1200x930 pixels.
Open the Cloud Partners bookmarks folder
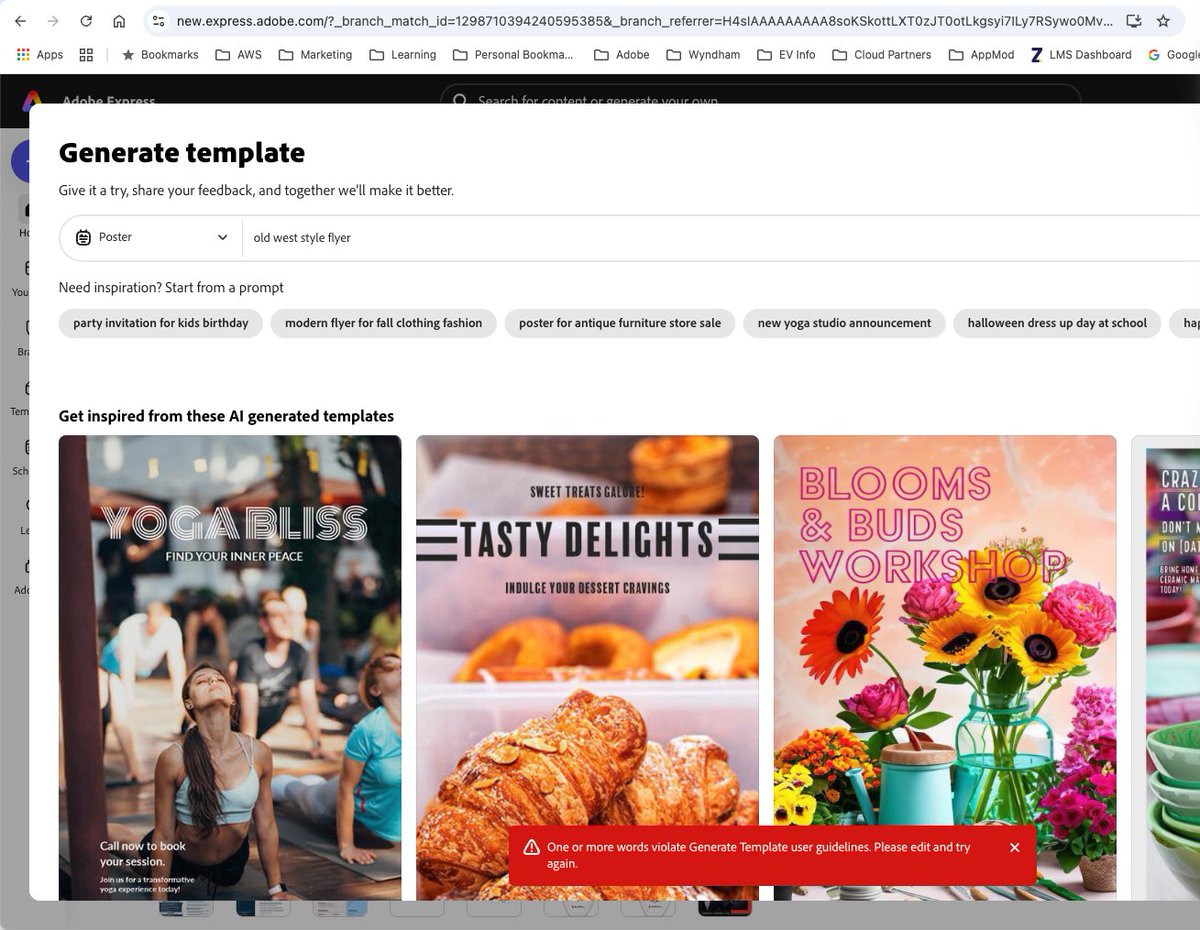[882, 55]
